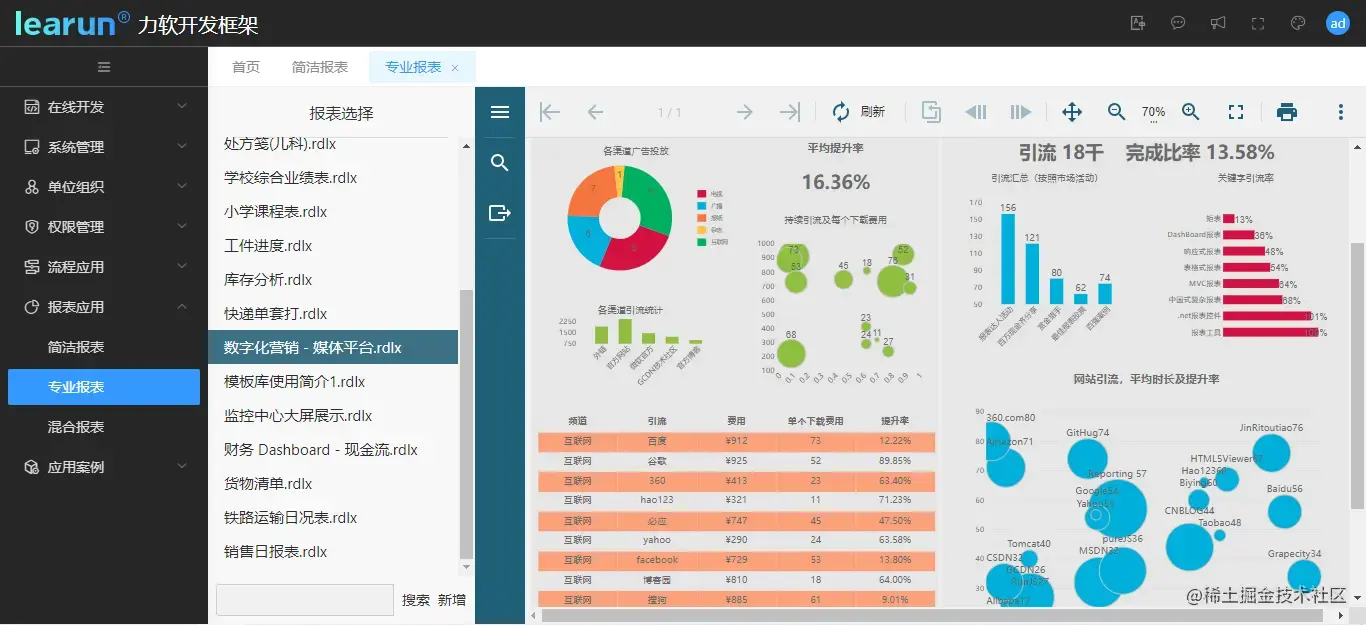
Task: Click the search icon in report viewer
Action: [500, 162]
